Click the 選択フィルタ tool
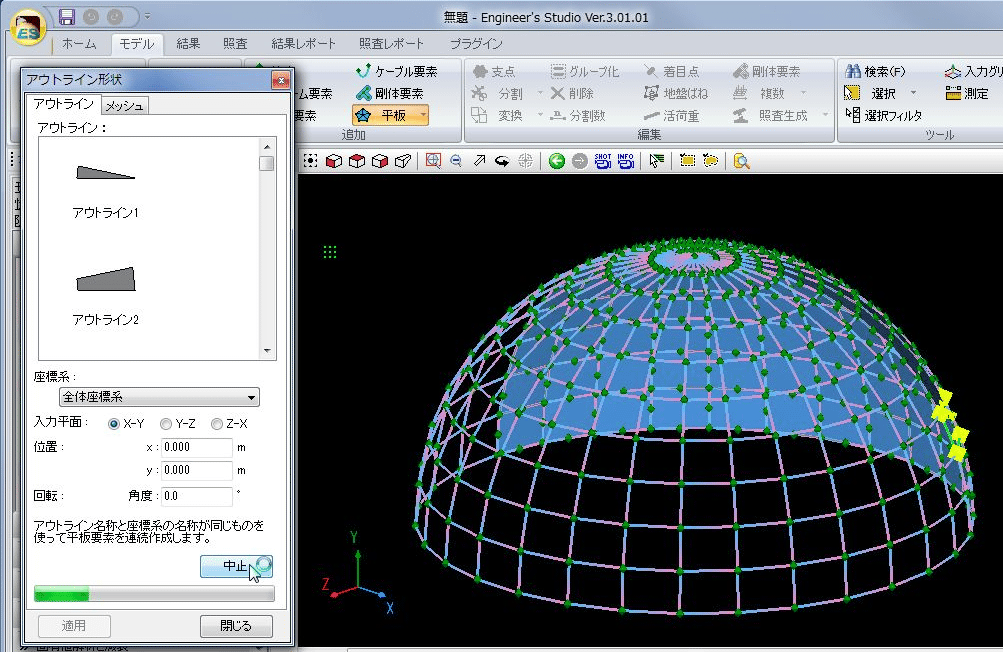 pos(883,116)
